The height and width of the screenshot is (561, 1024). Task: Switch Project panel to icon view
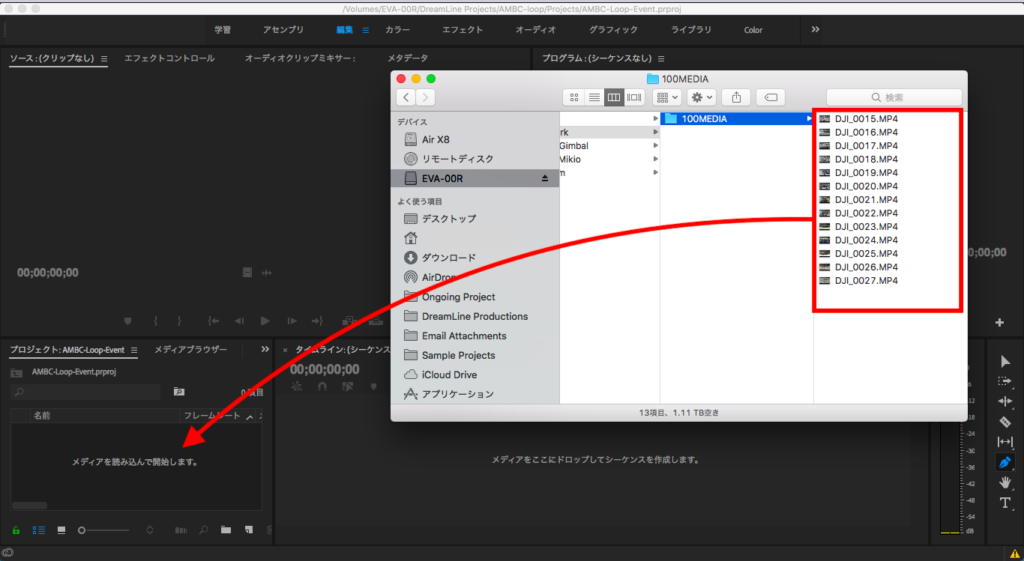click(61, 530)
